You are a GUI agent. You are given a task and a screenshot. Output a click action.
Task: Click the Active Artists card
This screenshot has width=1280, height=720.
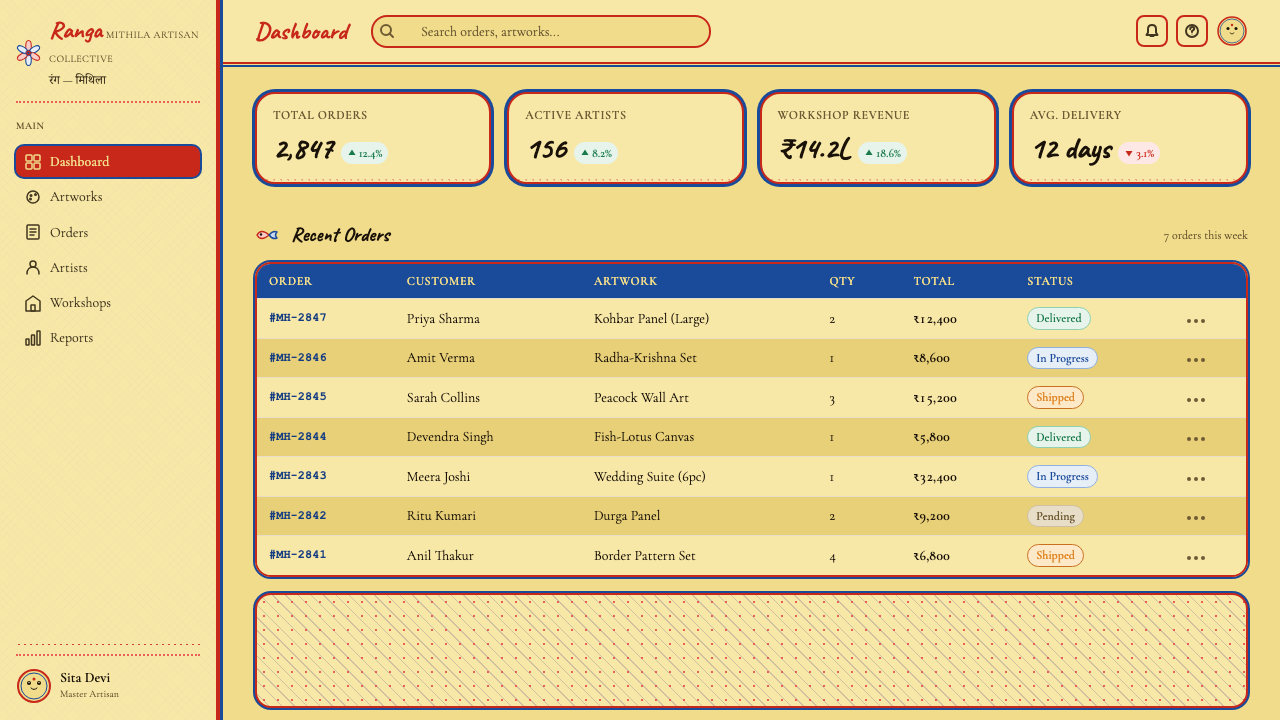tap(625, 138)
